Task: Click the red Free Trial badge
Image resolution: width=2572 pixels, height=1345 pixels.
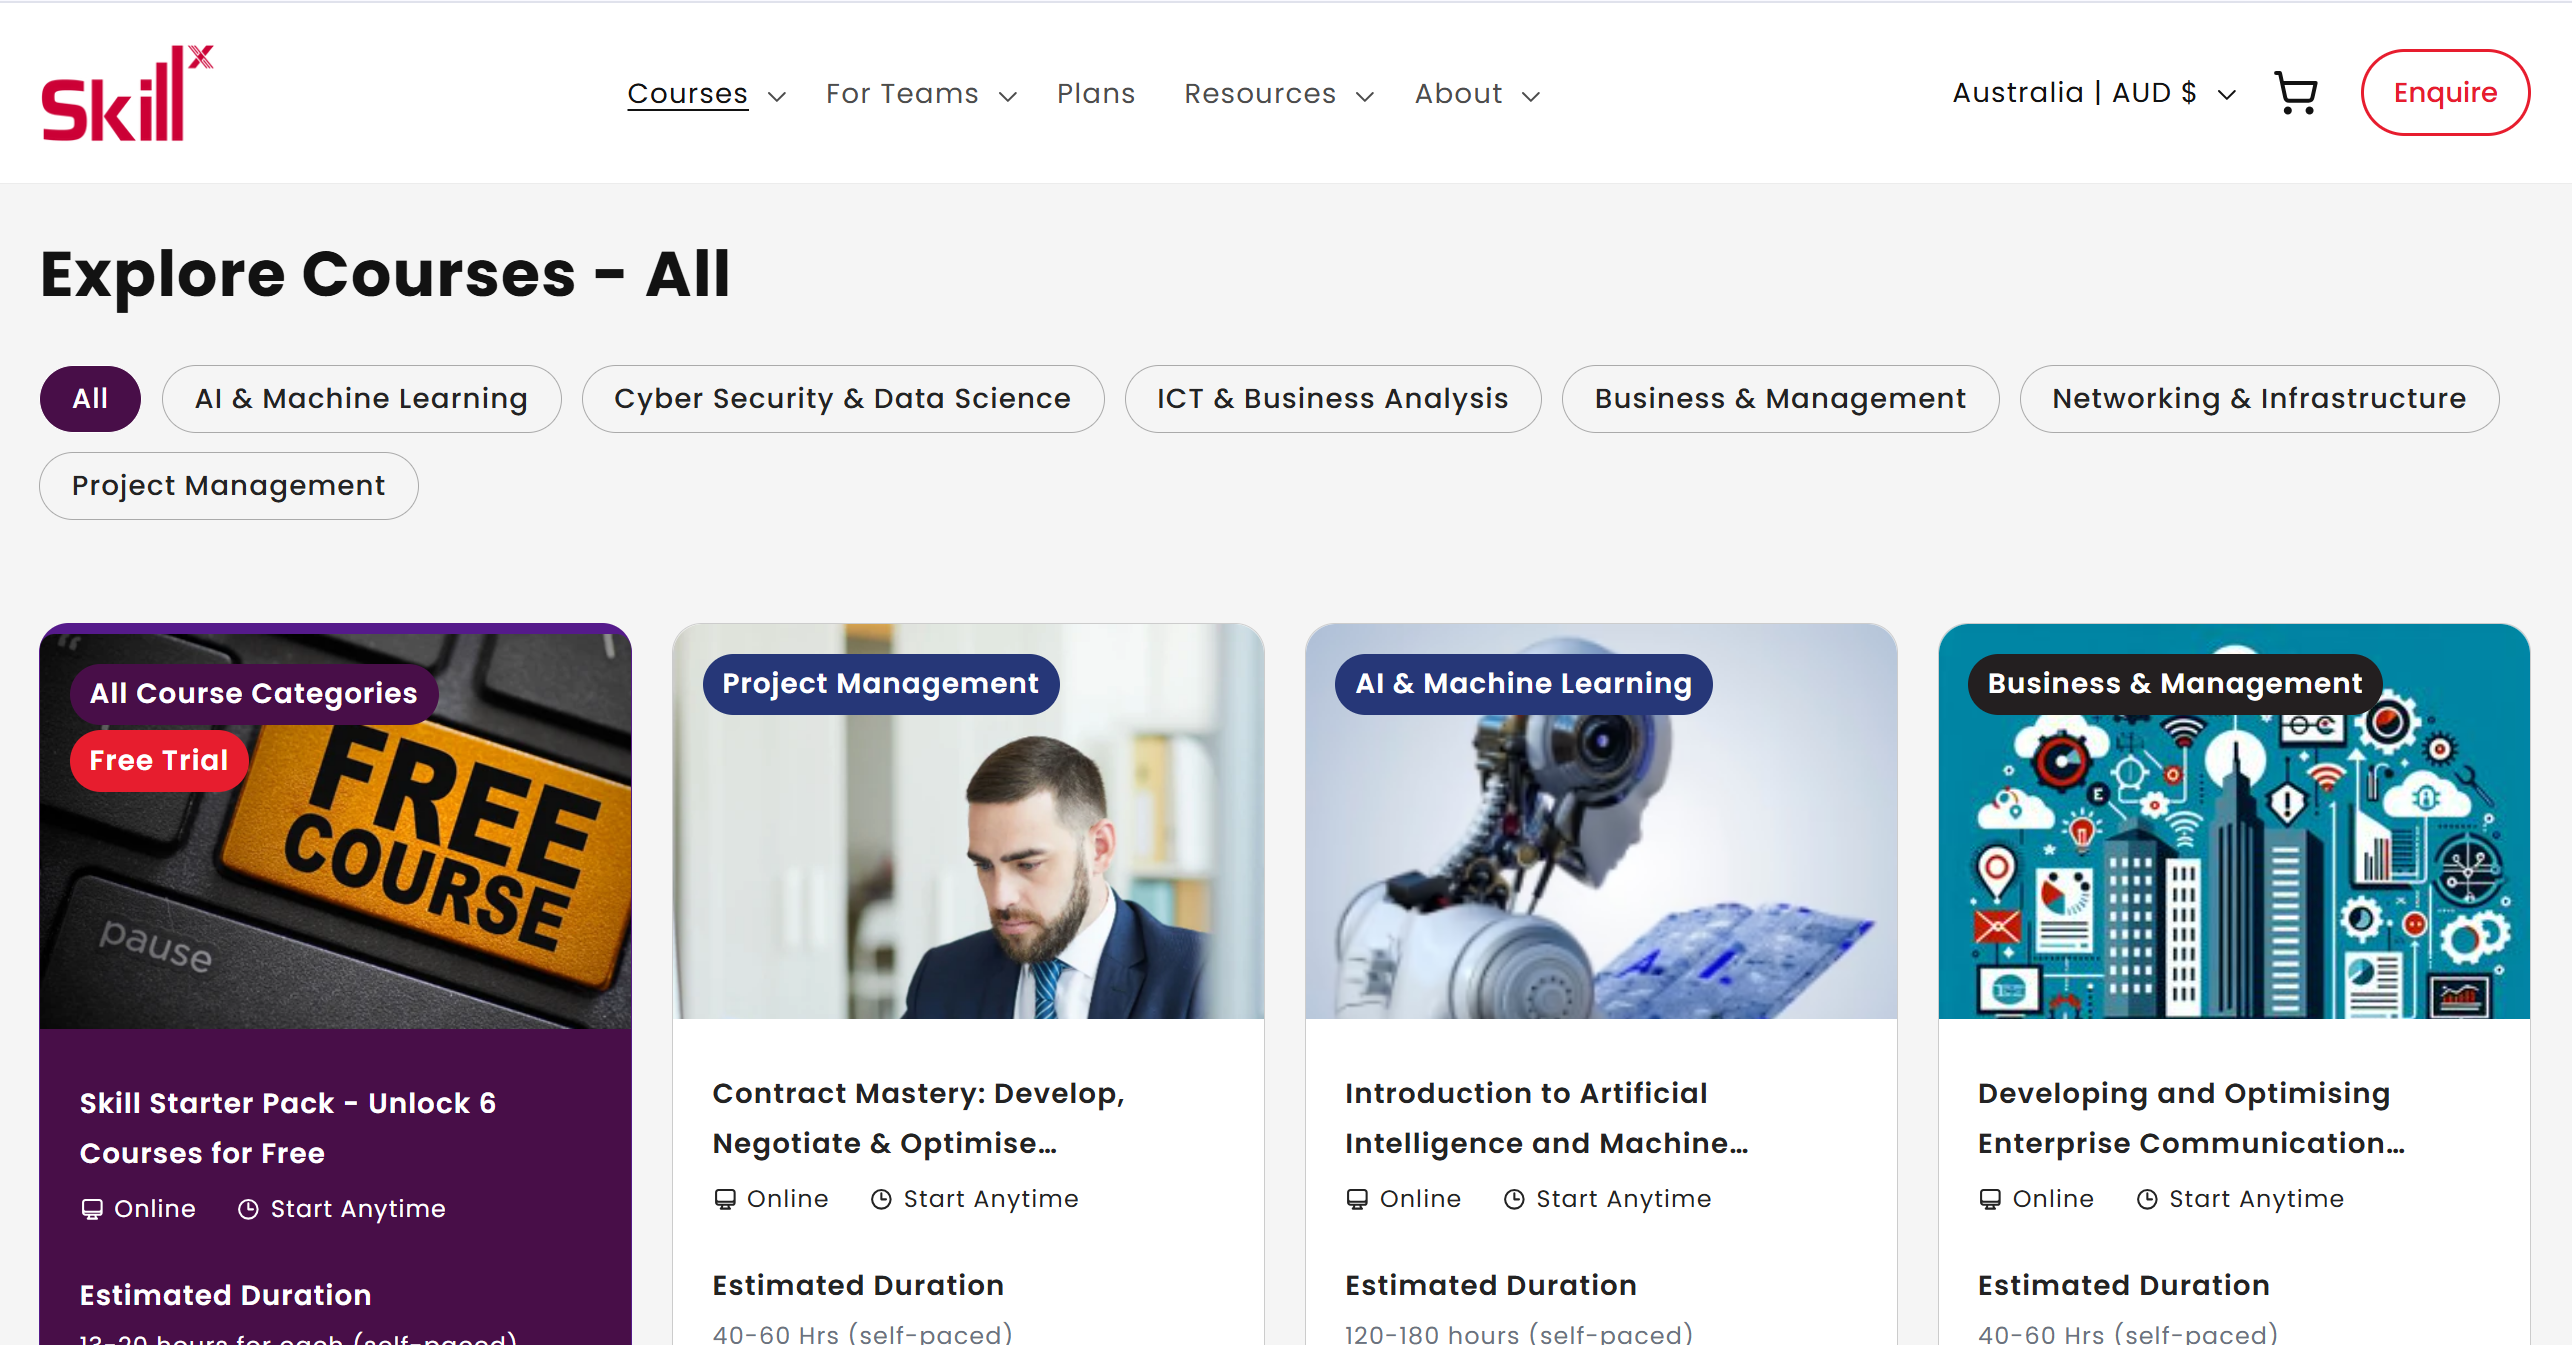Action: [159, 760]
